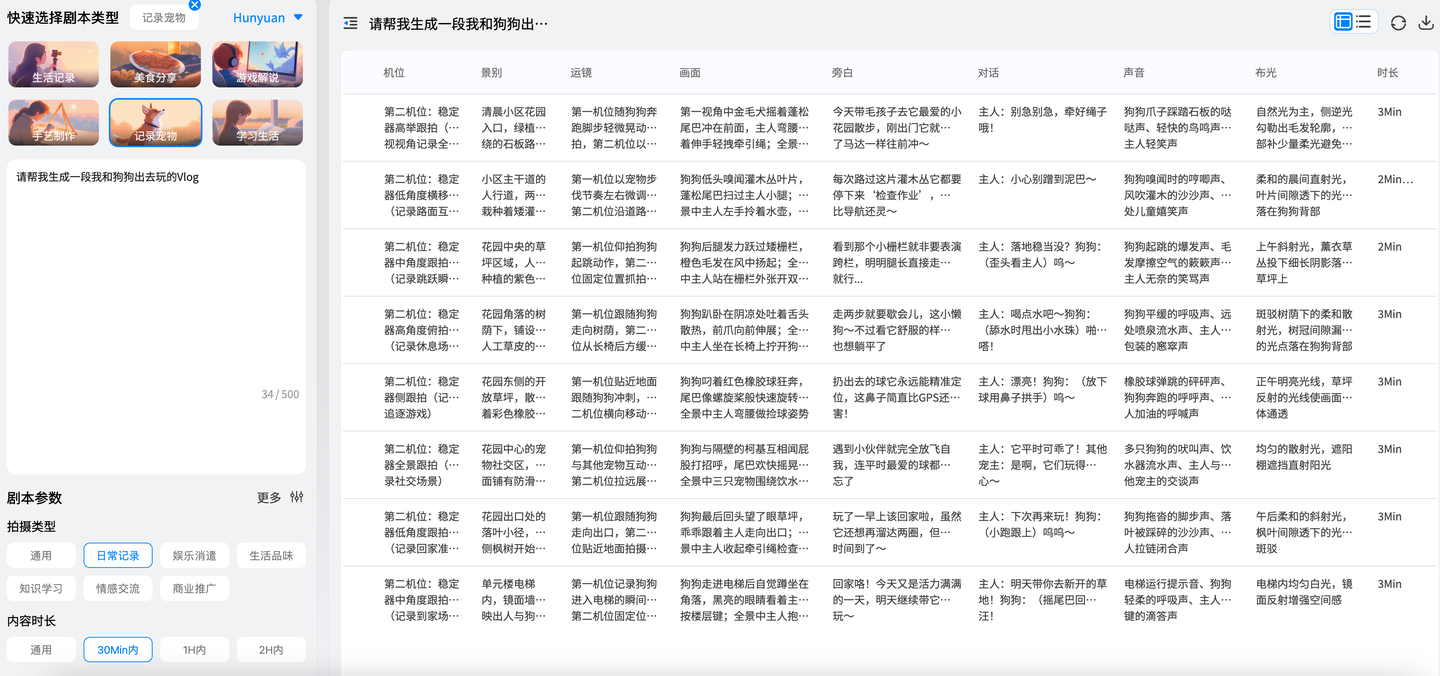Image resolution: width=1440 pixels, height=676 pixels.
Task: Select the 美食分享 script type thumbnail
Action: coord(156,64)
